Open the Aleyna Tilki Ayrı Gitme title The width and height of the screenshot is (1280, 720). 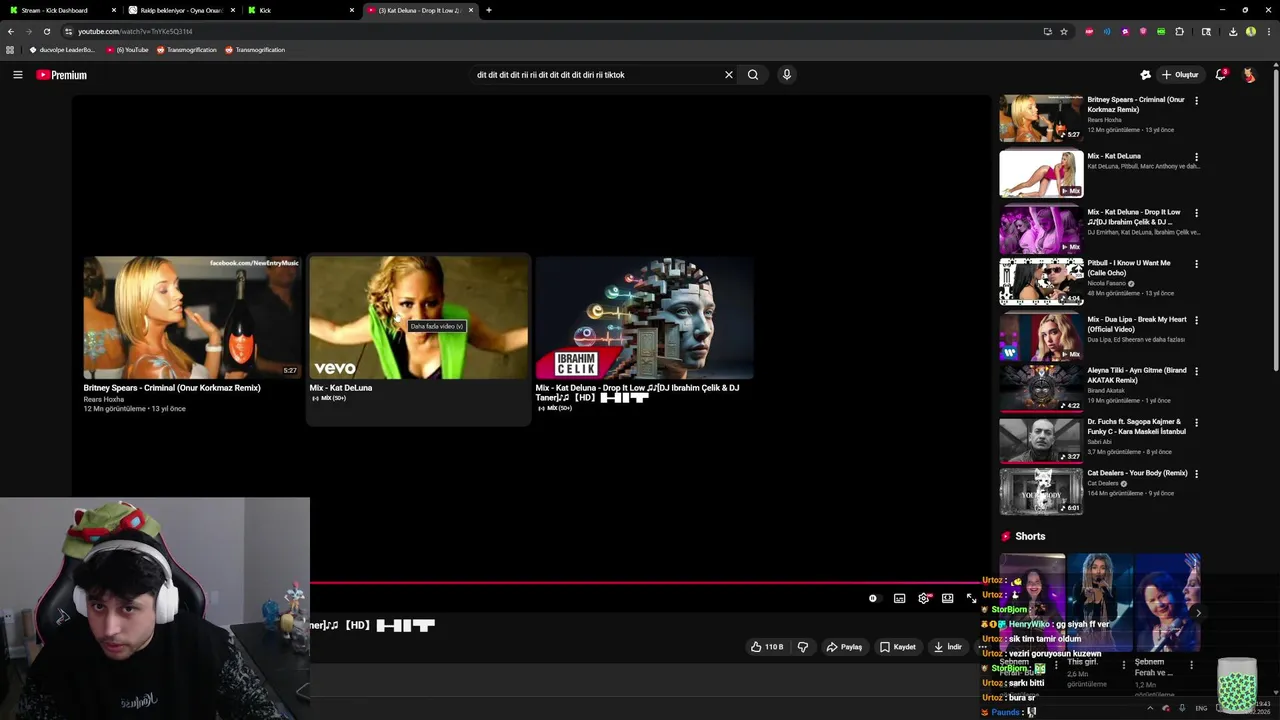[x=1137, y=375]
